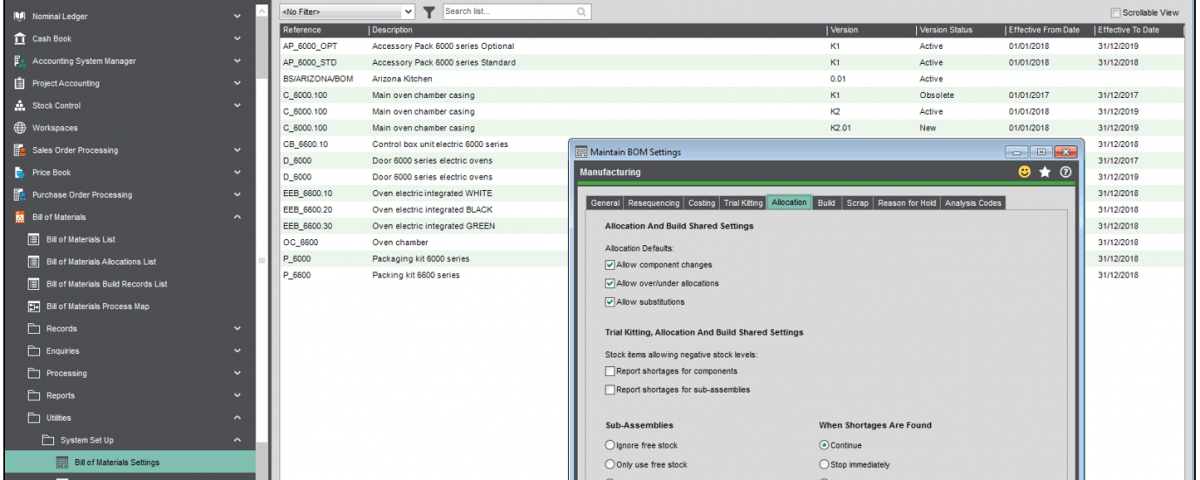This screenshot has width=1200, height=480.
Task: Click into the Search list field
Action: coord(509,12)
